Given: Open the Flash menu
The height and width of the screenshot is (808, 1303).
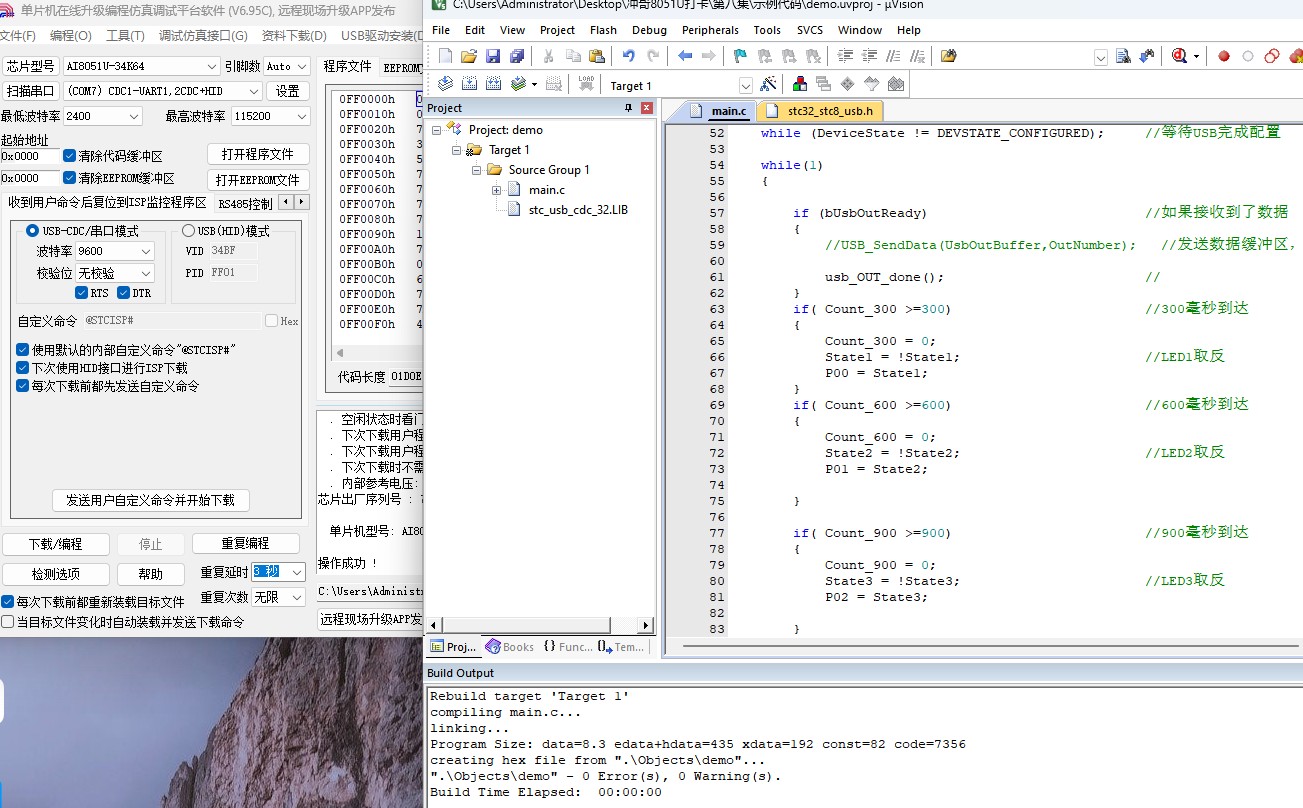Looking at the screenshot, I should click(603, 30).
